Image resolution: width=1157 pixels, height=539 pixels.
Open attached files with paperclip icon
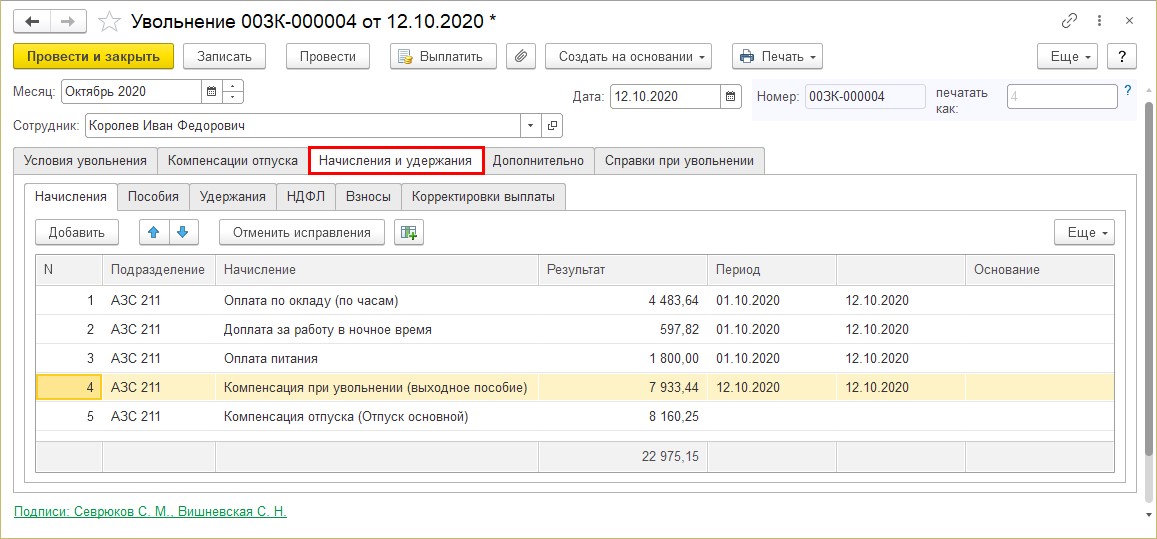(x=521, y=56)
